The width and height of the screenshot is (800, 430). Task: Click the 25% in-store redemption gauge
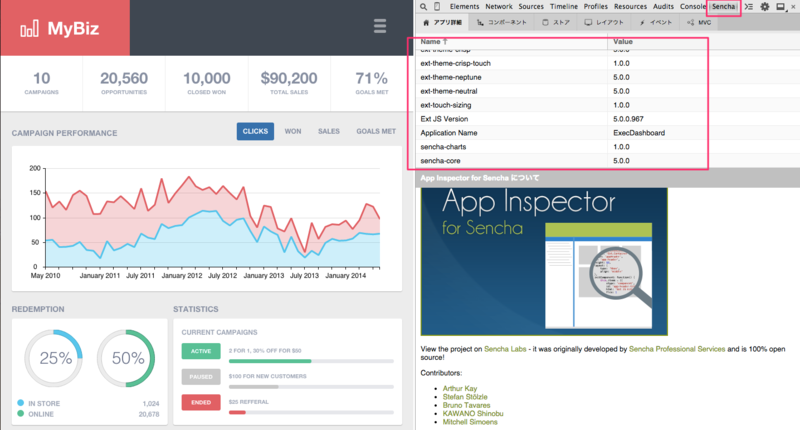click(x=54, y=358)
